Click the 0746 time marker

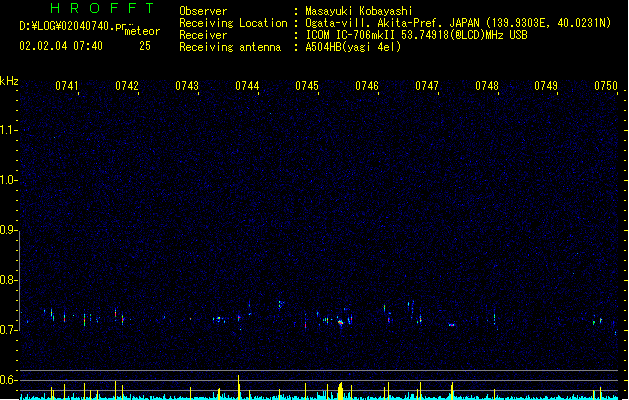pyautogui.click(x=367, y=86)
